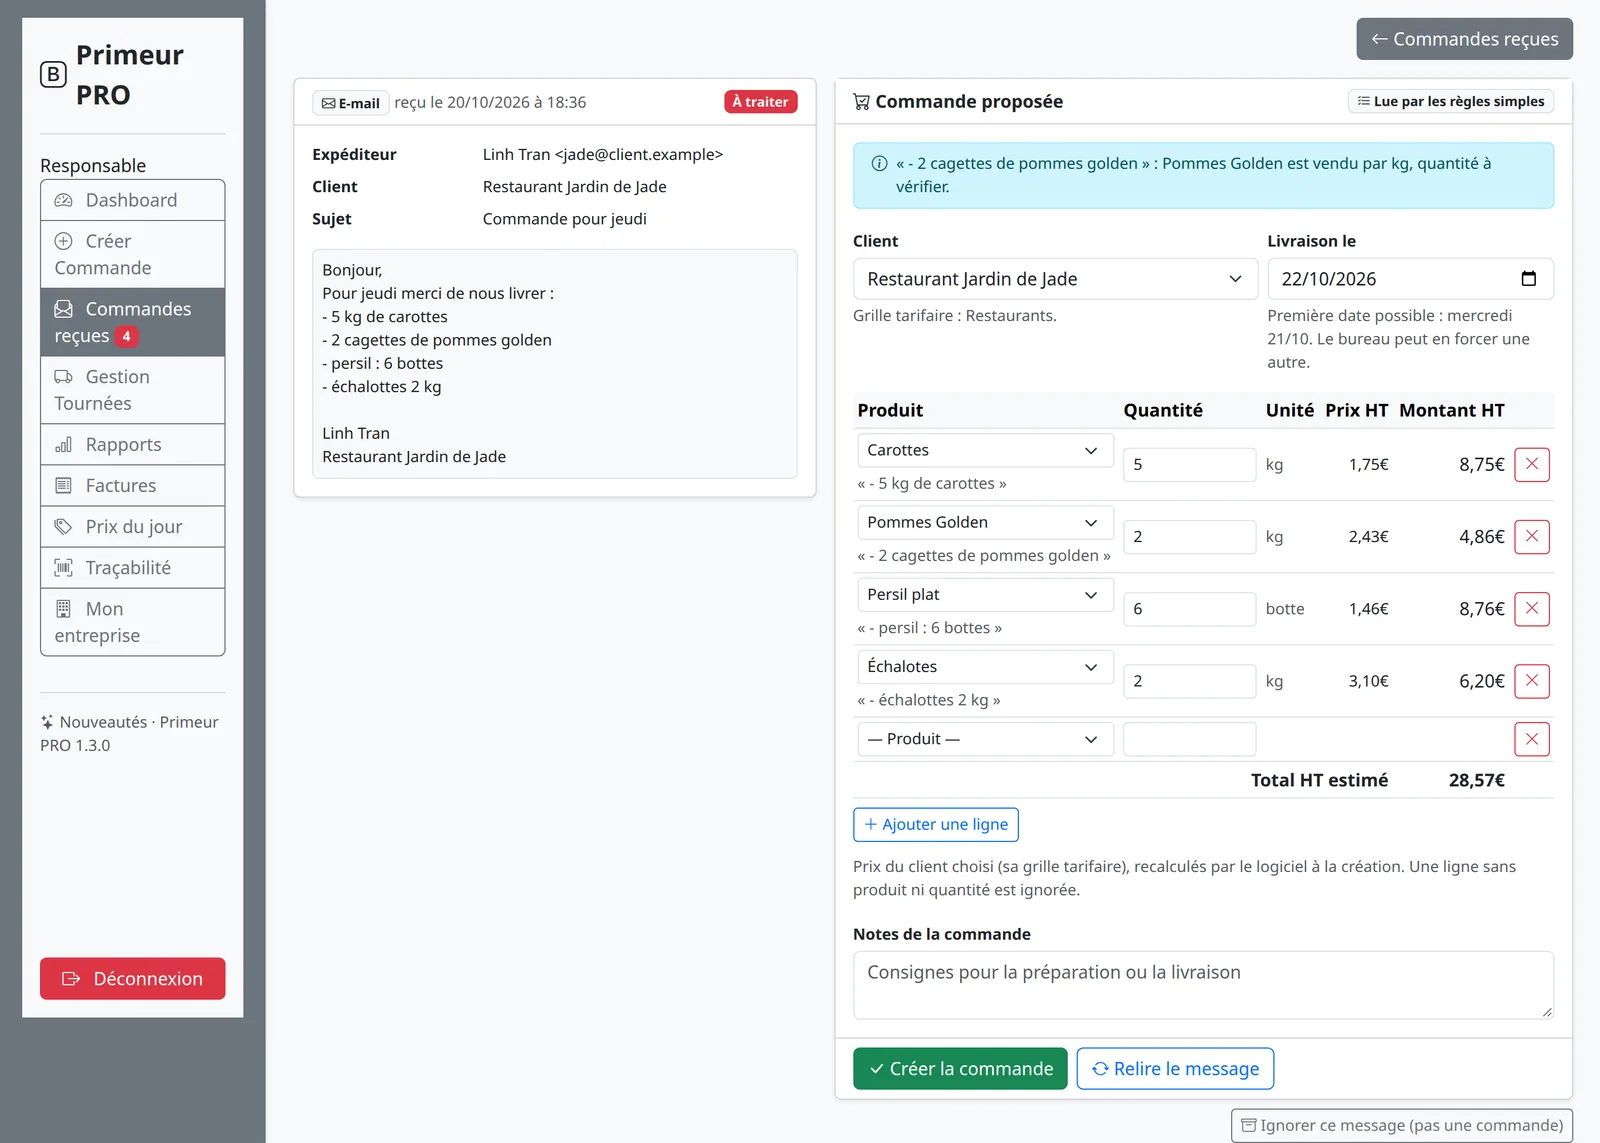Open the Persil plat product dropdown
The height and width of the screenshot is (1143, 1600).
point(985,594)
